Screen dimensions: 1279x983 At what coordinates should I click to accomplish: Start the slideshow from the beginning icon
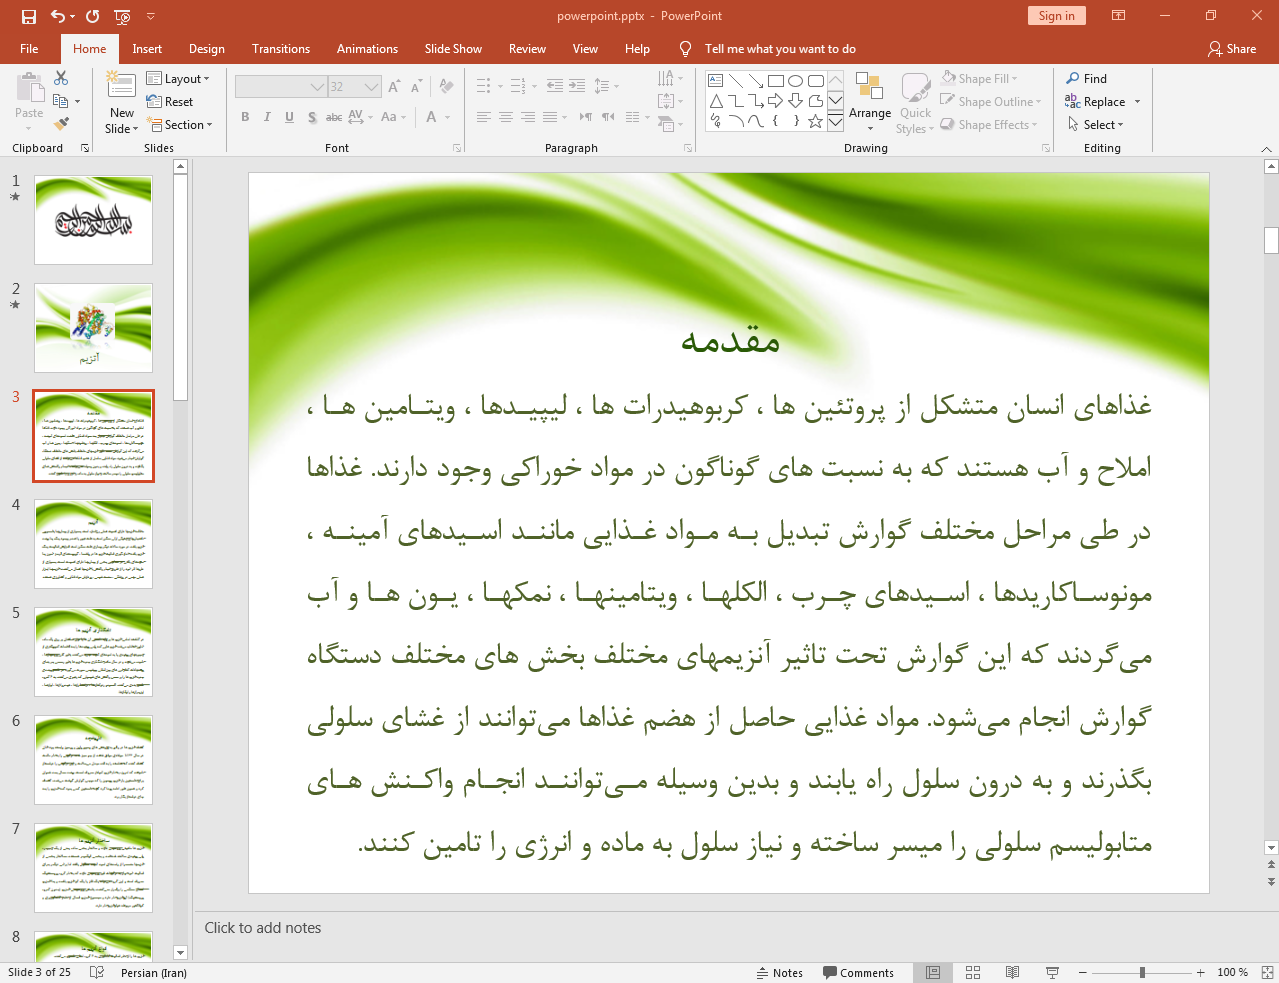coord(122,16)
